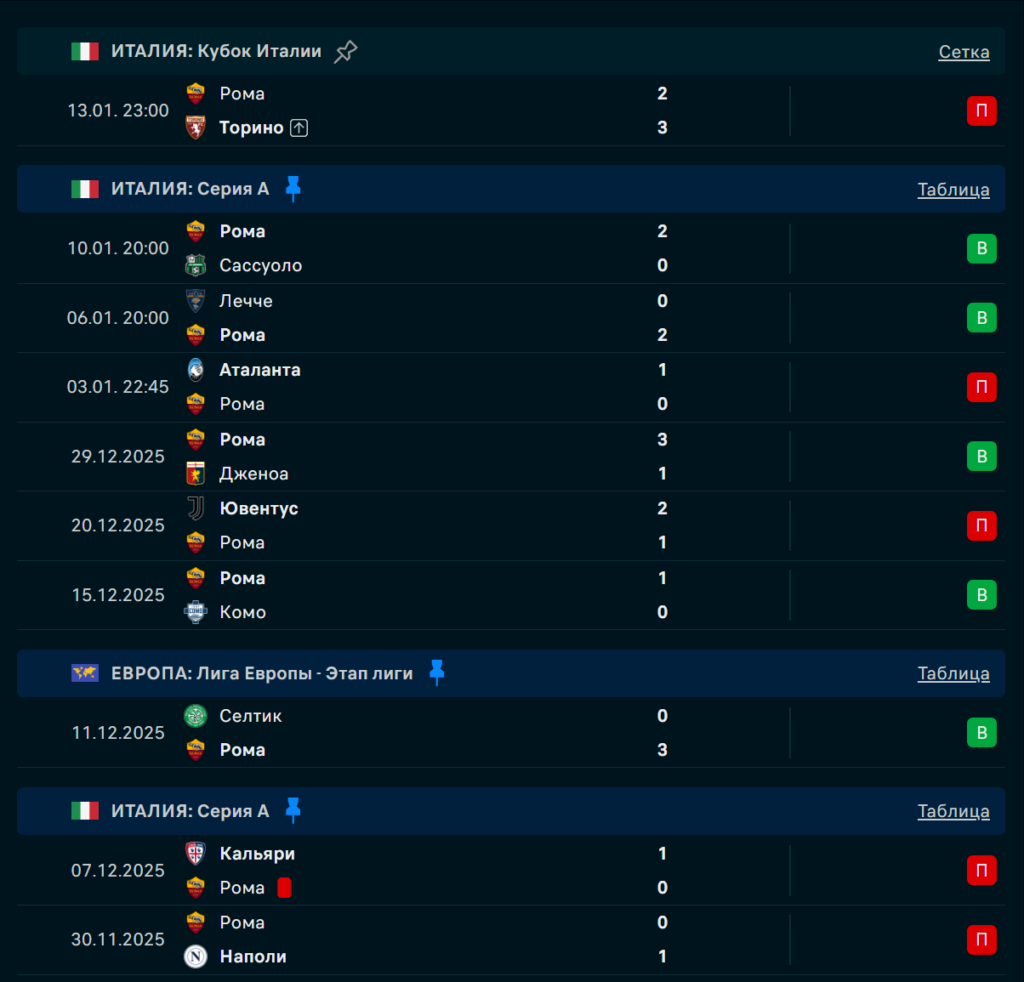The height and width of the screenshot is (982, 1024).
Task: Click the Кальяри team crest
Action: tap(196, 854)
